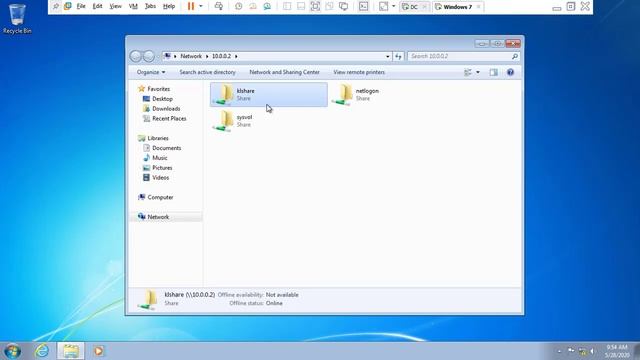Click the VMware library icon beside the pin

coord(68,6)
